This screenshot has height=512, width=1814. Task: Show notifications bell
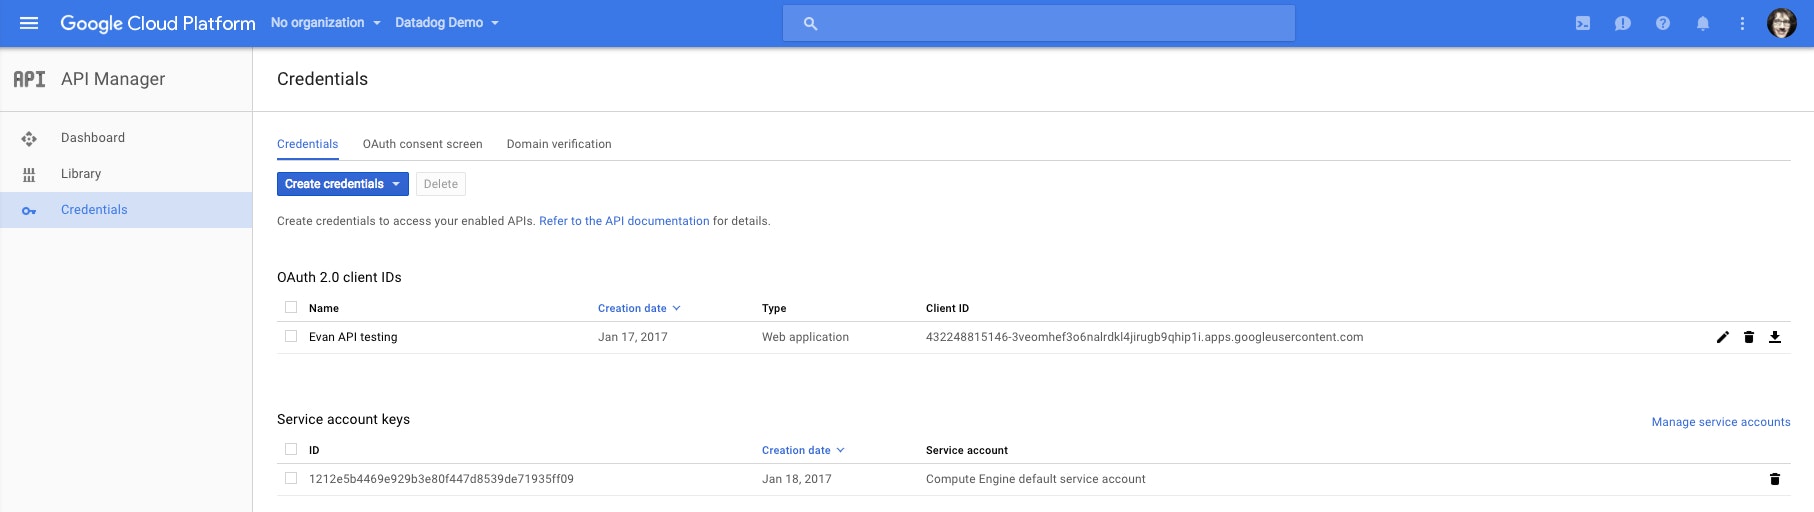pos(1703,23)
